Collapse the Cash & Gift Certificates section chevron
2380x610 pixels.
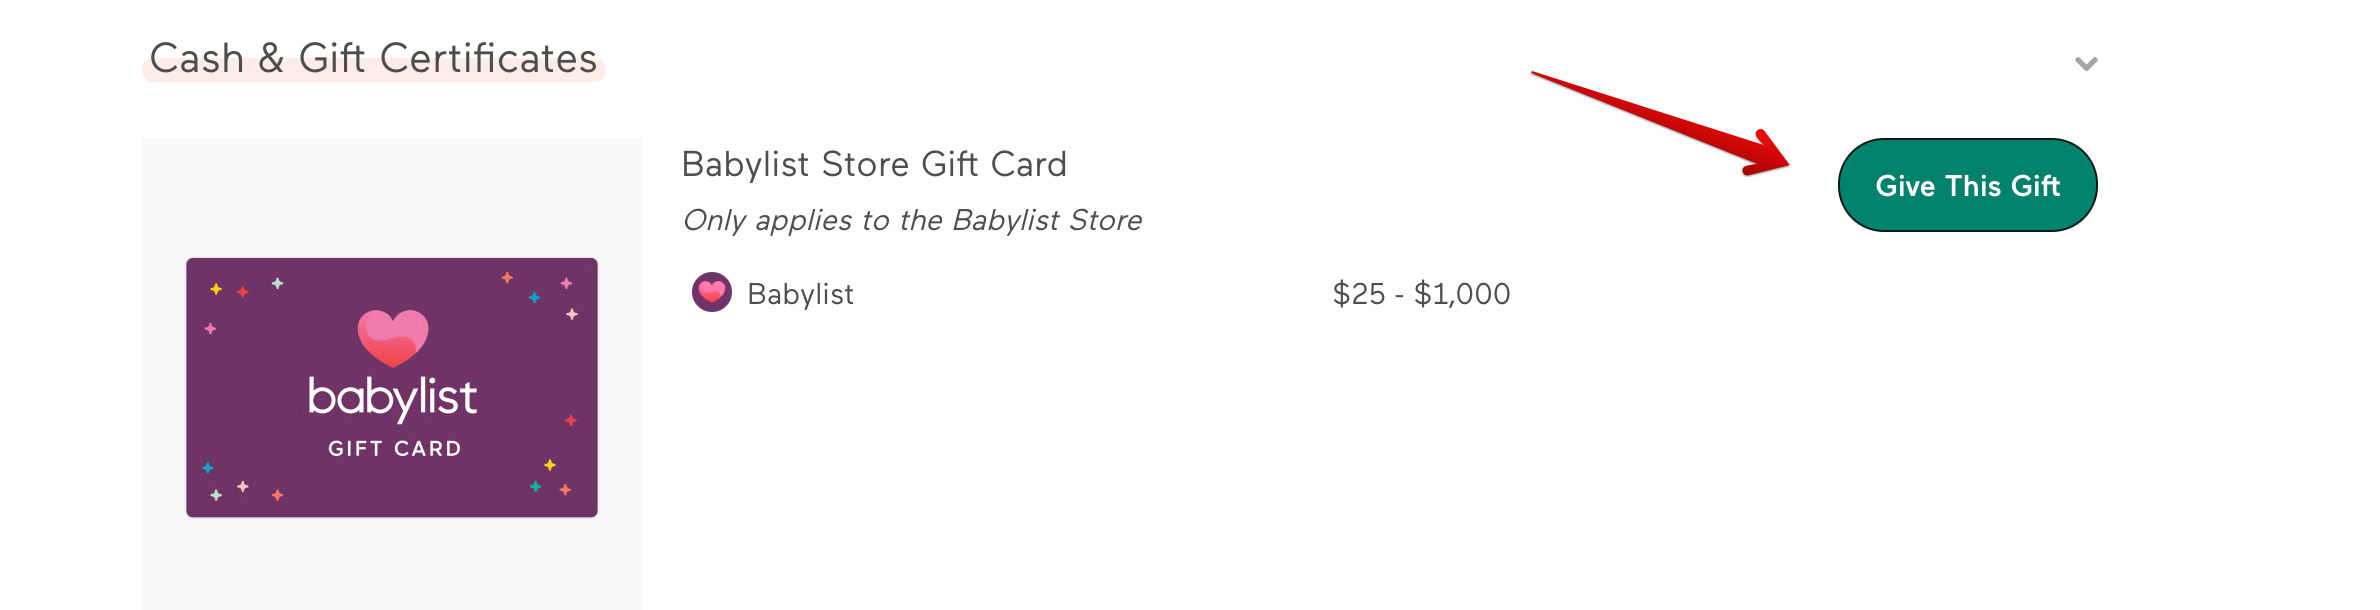point(2086,64)
